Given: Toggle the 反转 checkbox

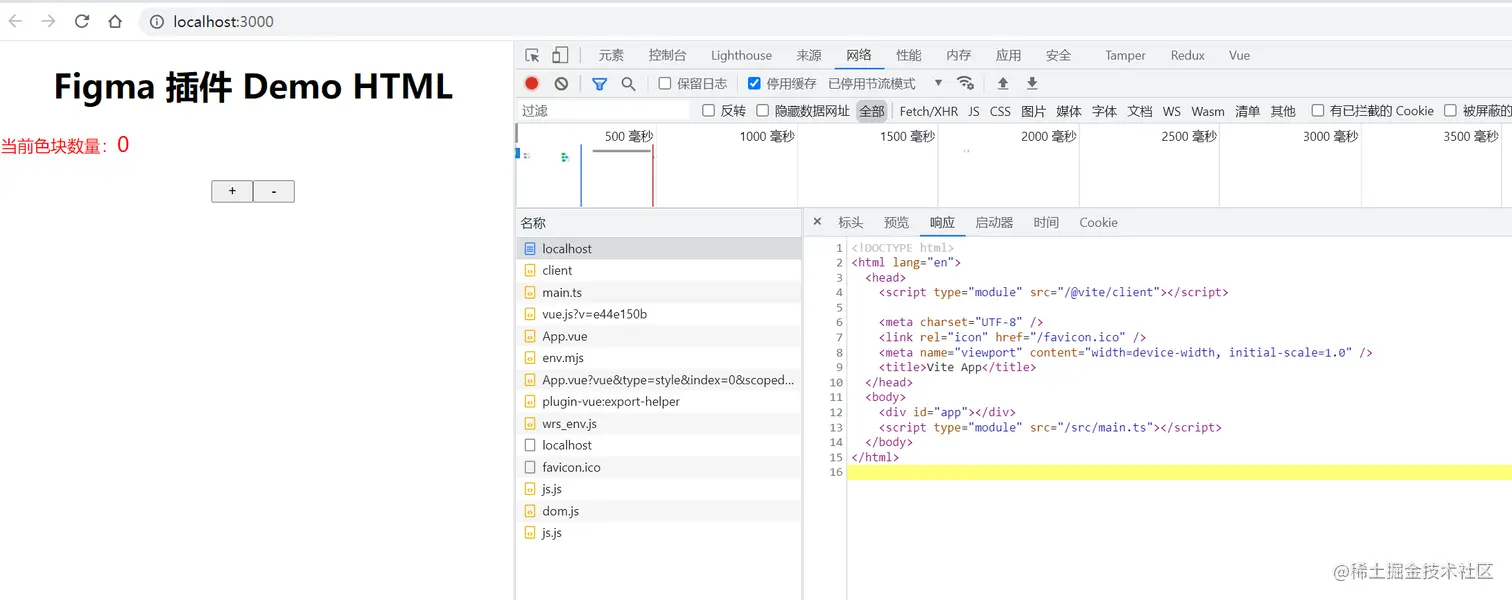Looking at the screenshot, I should tap(709, 110).
